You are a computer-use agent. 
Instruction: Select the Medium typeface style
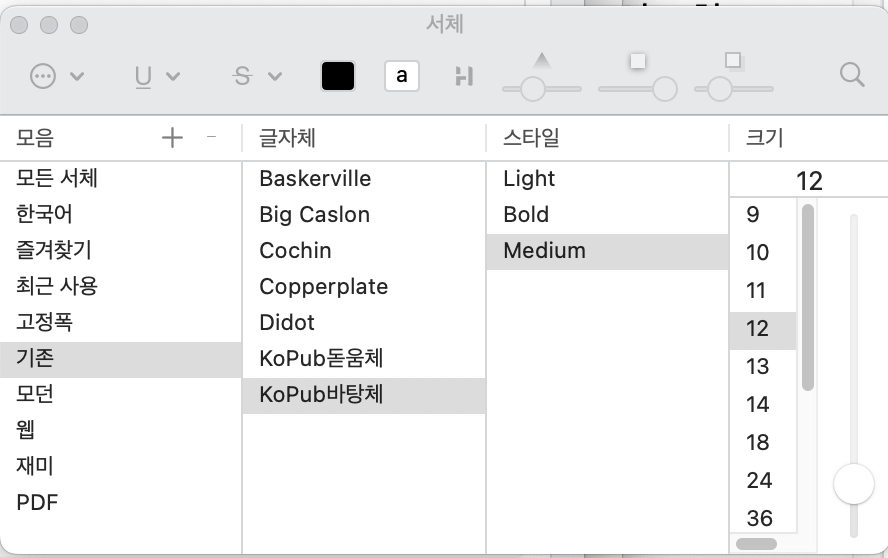[x=607, y=251]
